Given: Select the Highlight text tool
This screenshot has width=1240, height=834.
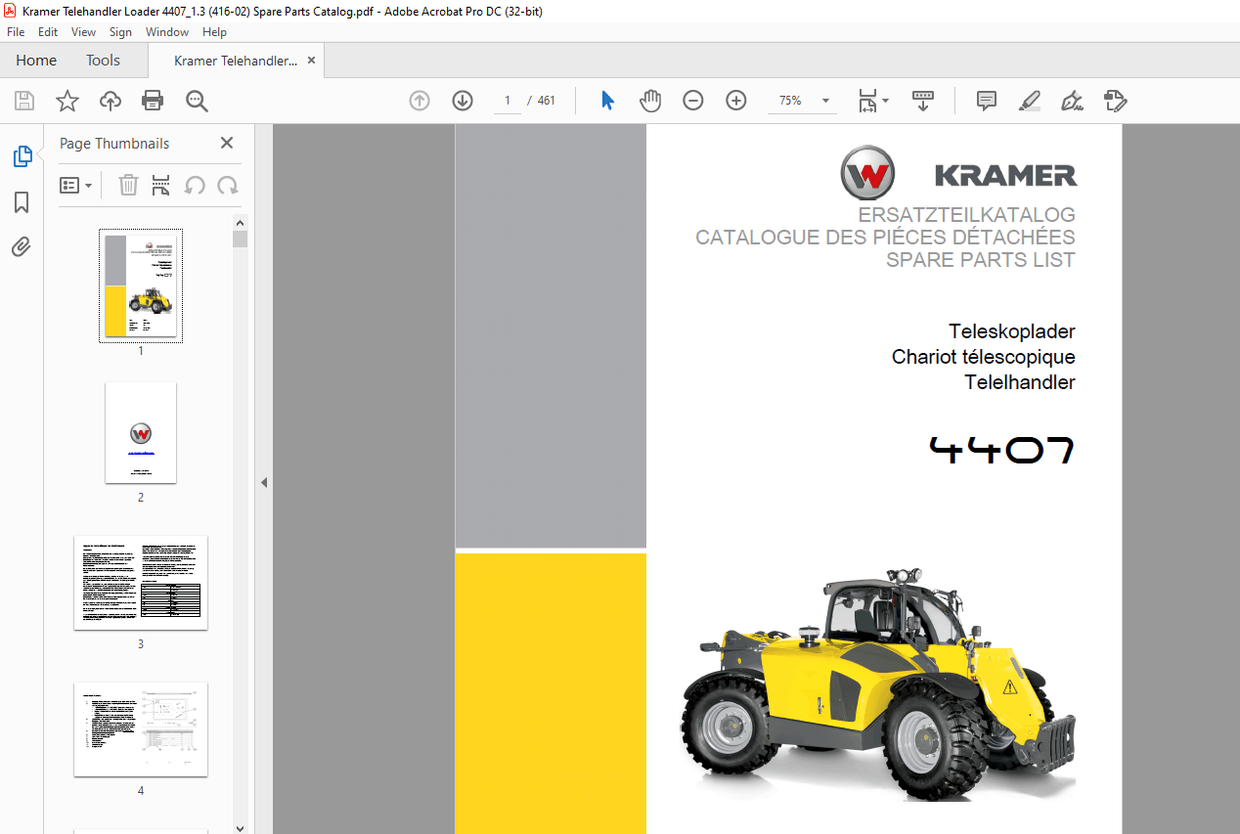Looking at the screenshot, I should coord(1029,100).
